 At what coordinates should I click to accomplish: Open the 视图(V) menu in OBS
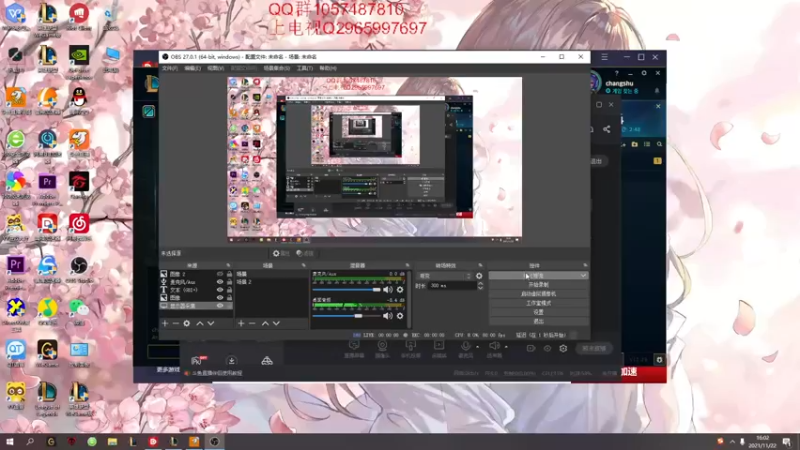(215, 68)
